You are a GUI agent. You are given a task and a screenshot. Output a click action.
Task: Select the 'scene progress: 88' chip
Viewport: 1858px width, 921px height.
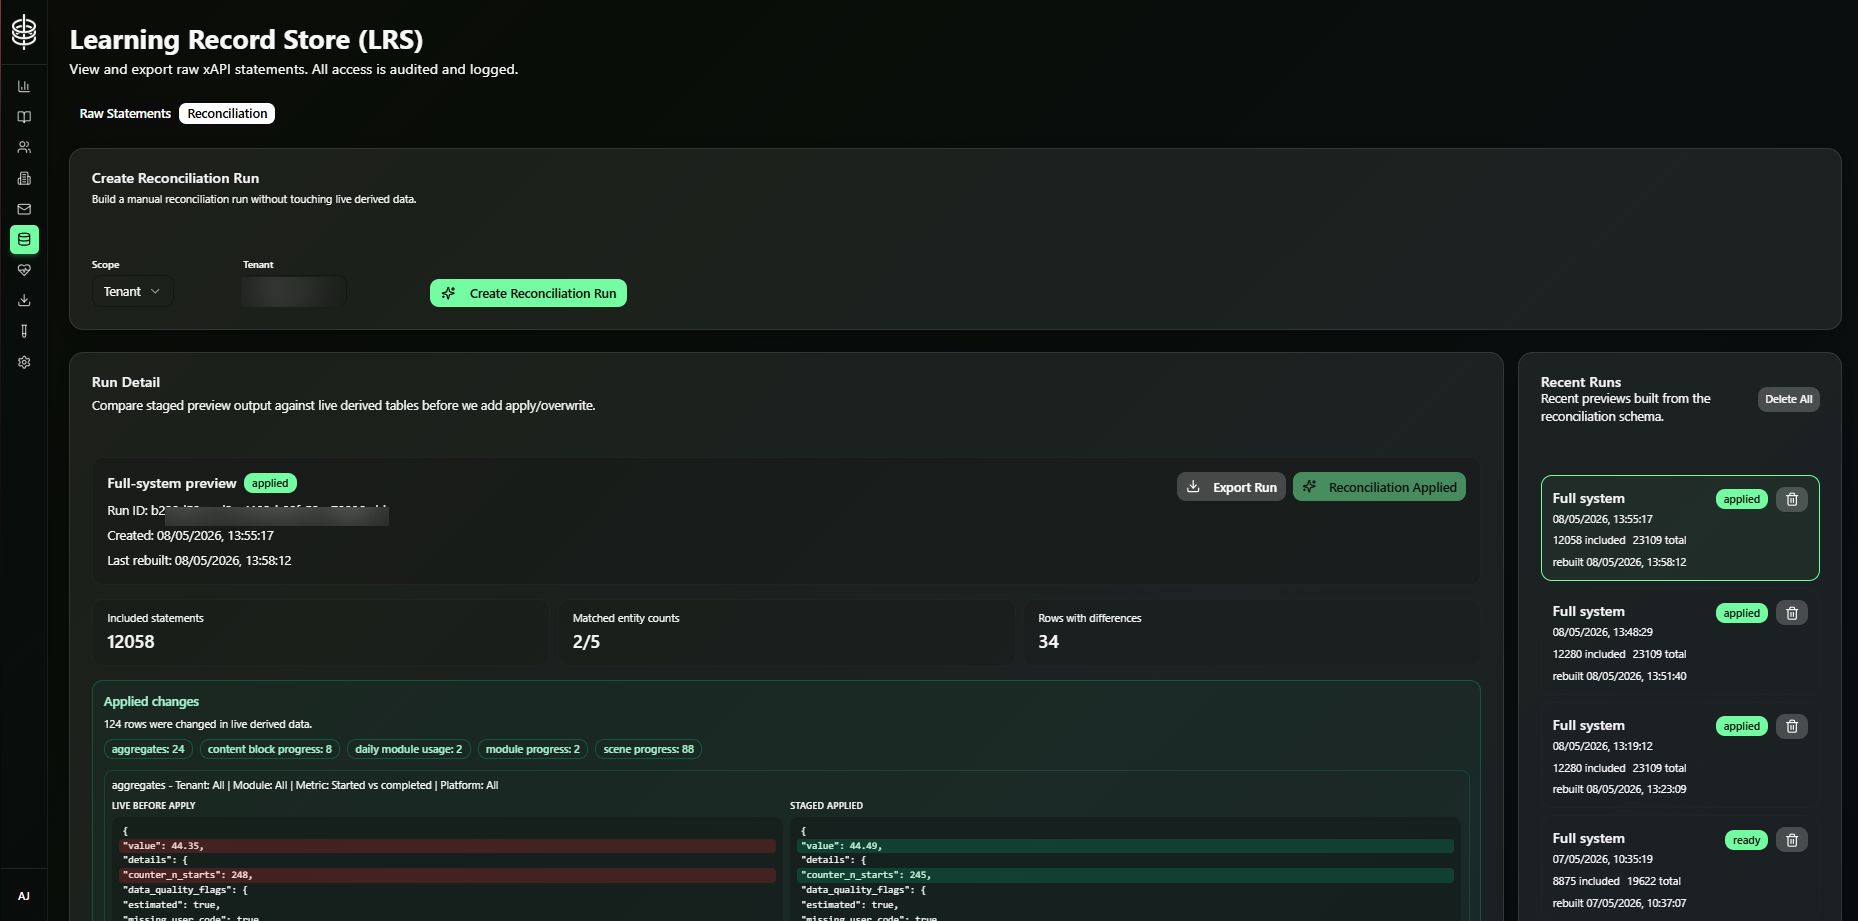pos(648,749)
